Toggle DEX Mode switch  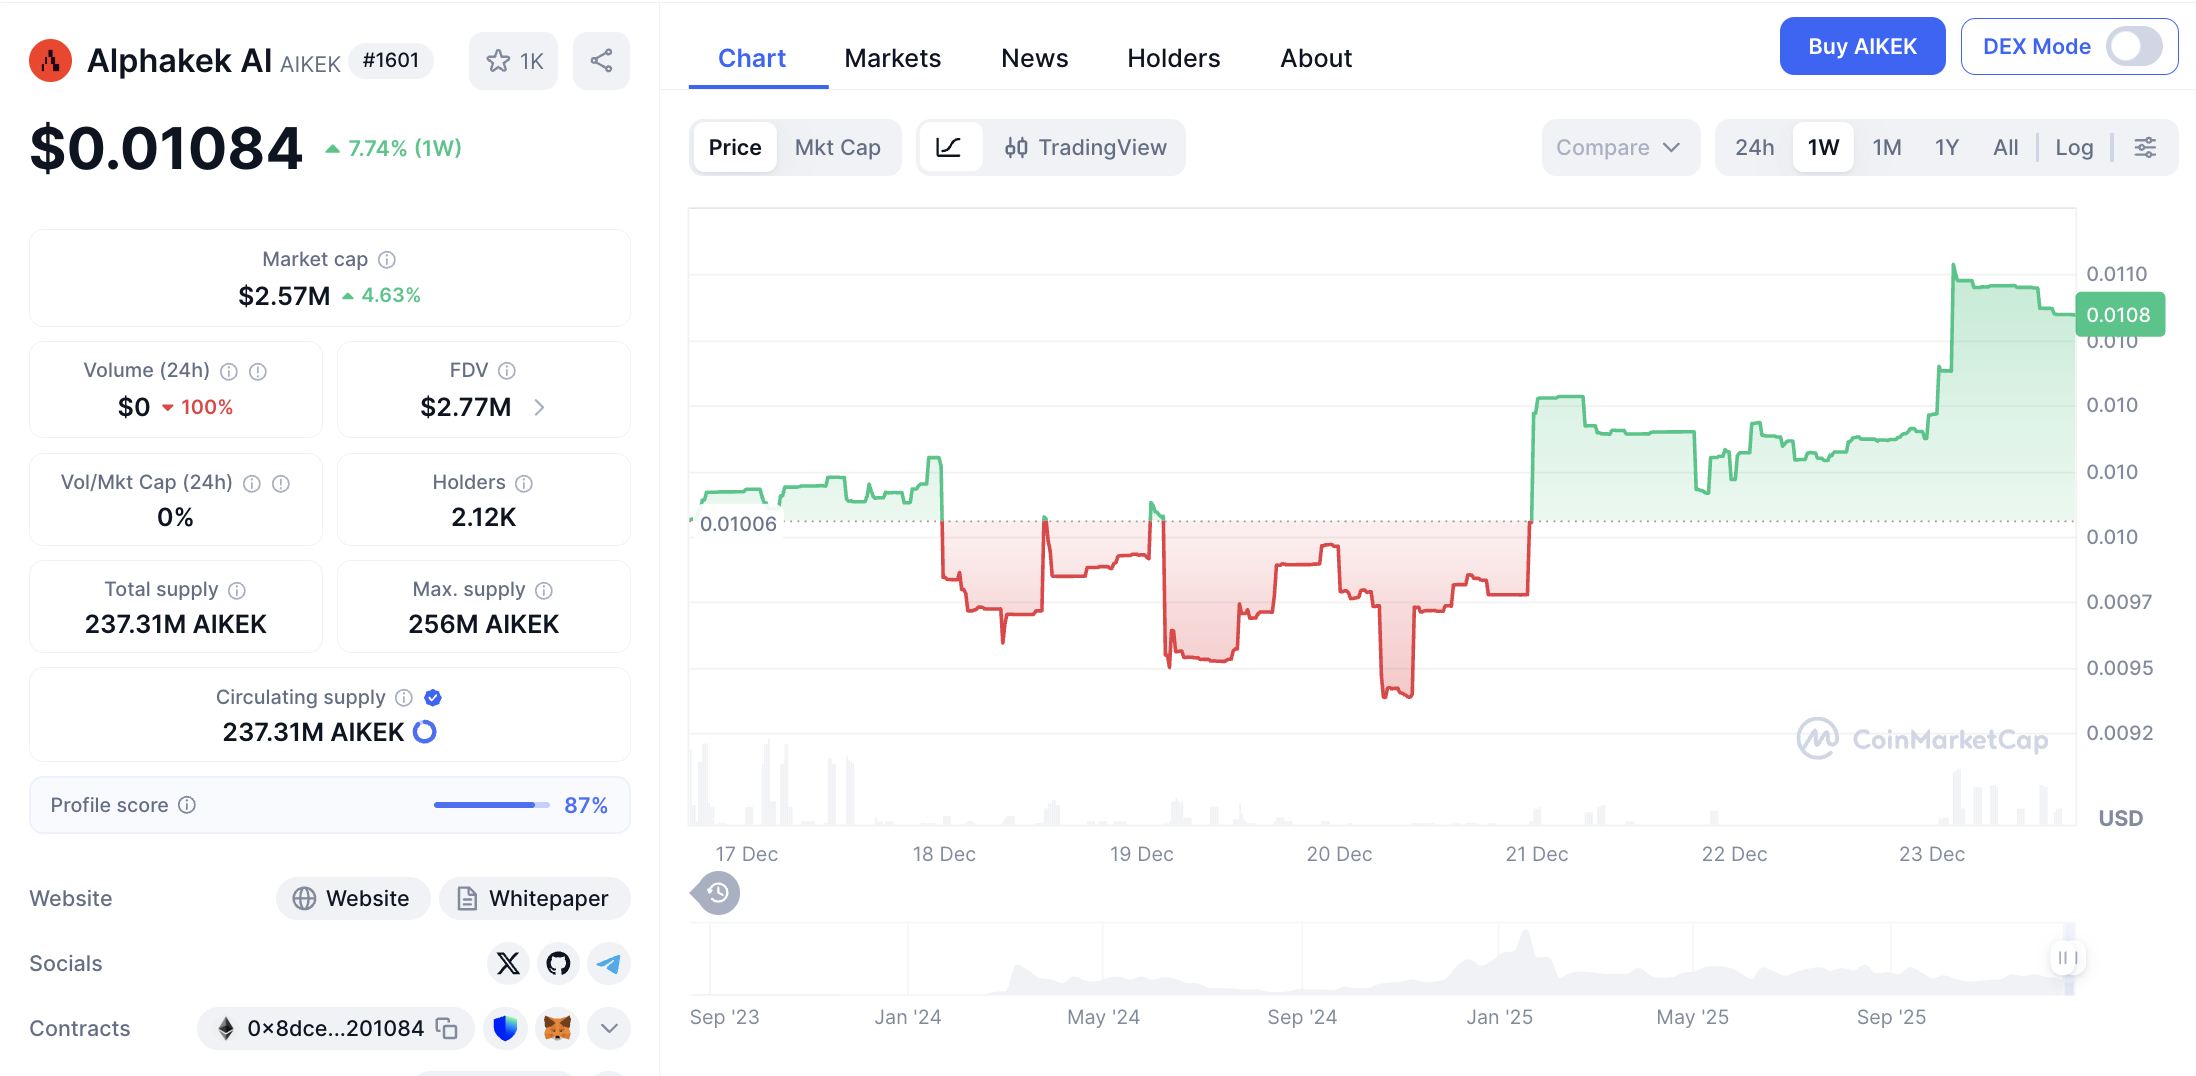click(x=2133, y=47)
